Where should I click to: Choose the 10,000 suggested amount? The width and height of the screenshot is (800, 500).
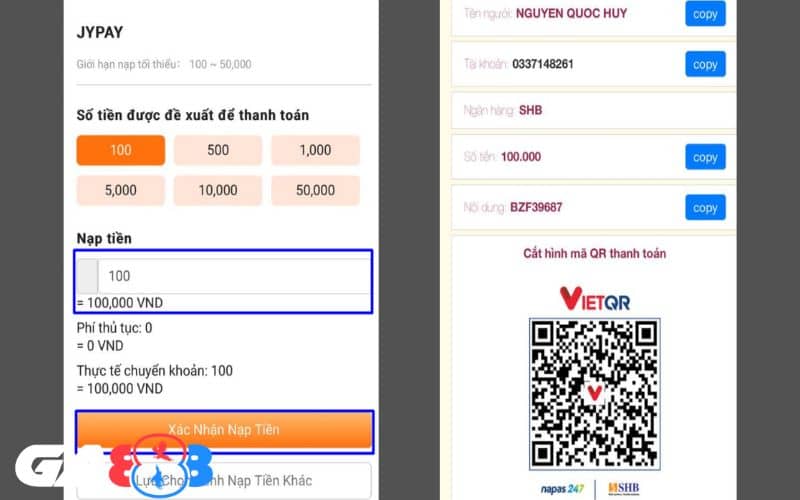217,190
